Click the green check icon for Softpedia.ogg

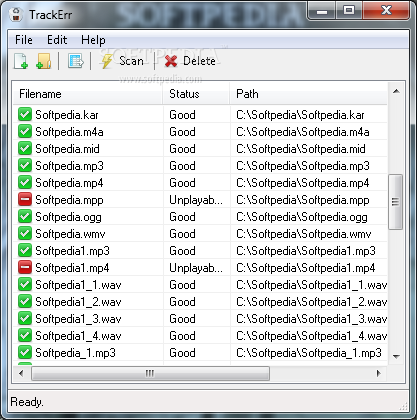click(x=25, y=216)
